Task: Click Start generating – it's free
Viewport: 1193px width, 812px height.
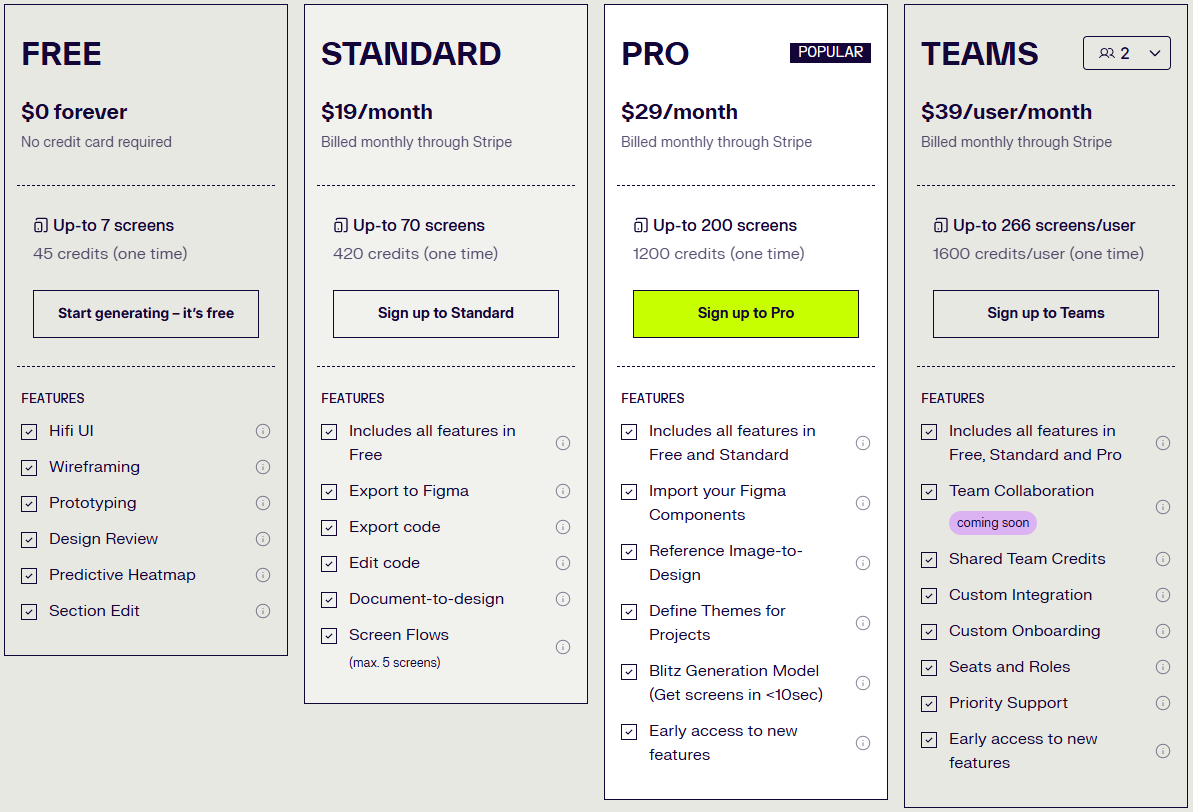Action: click(x=145, y=313)
